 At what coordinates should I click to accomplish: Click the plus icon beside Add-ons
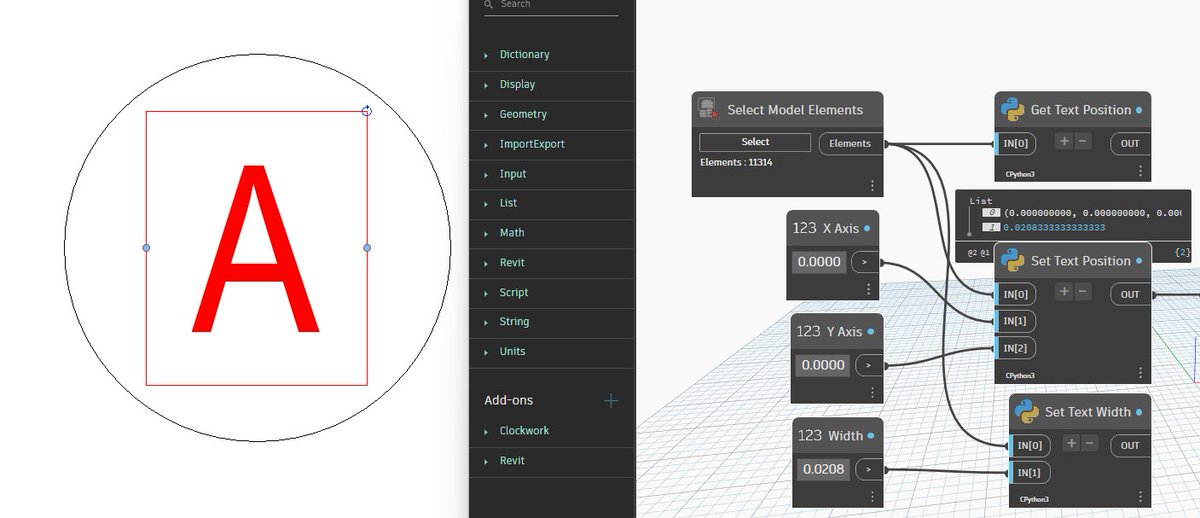pos(611,400)
